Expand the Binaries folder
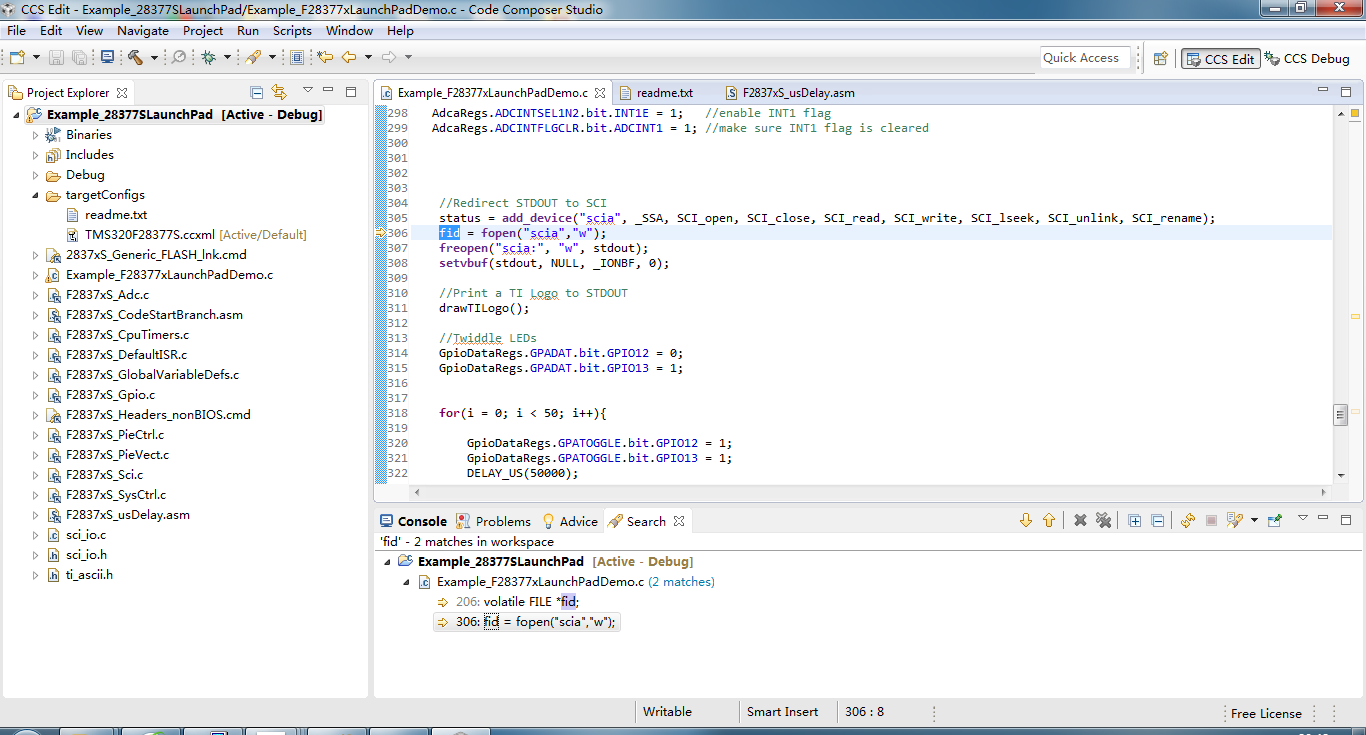Screen dimensions: 1366x735 coord(36,135)
